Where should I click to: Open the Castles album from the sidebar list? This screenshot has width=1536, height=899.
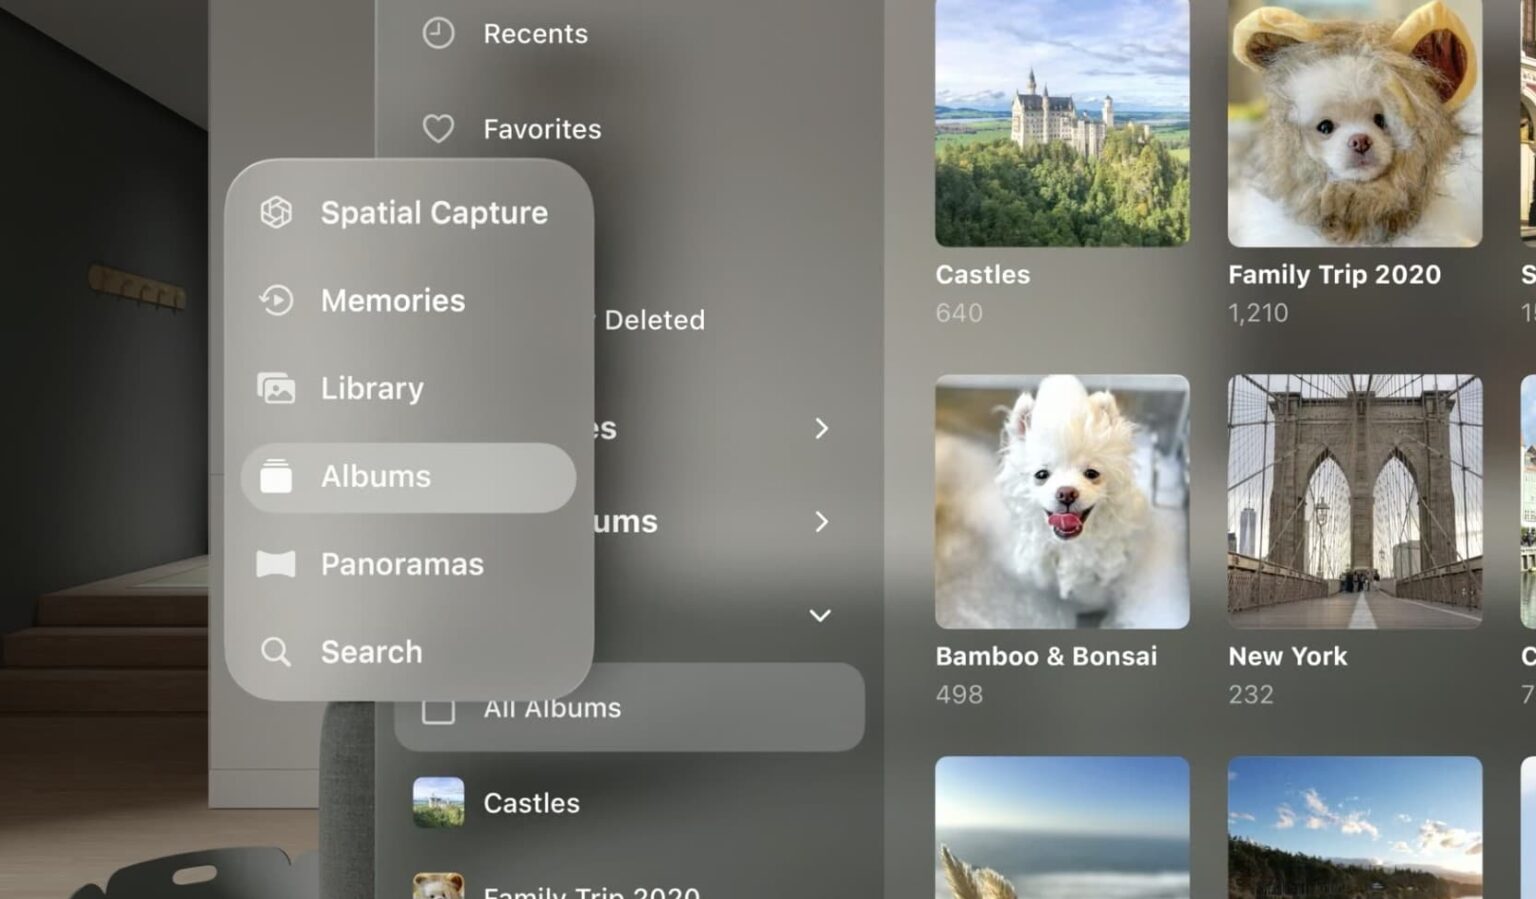[x=532, y=802]
